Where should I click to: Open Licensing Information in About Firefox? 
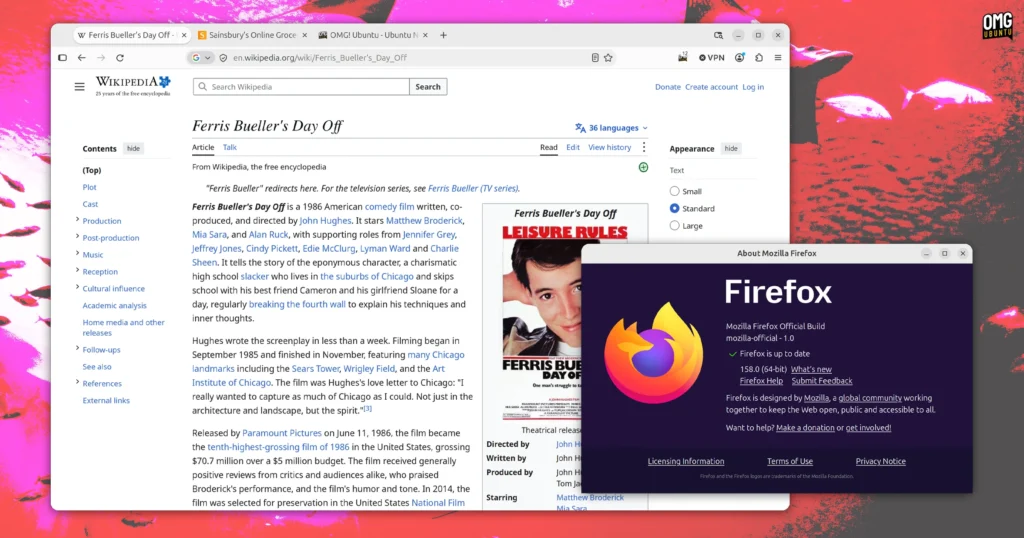click(x=686, y=462)
